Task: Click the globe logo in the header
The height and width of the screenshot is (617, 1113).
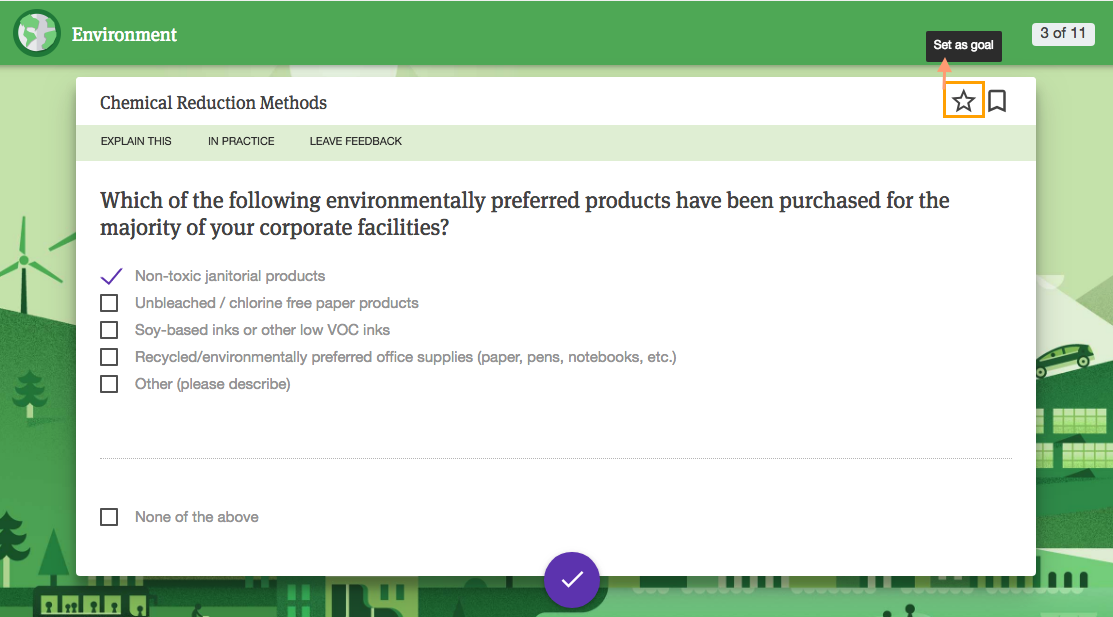Action: click(37, 33)
